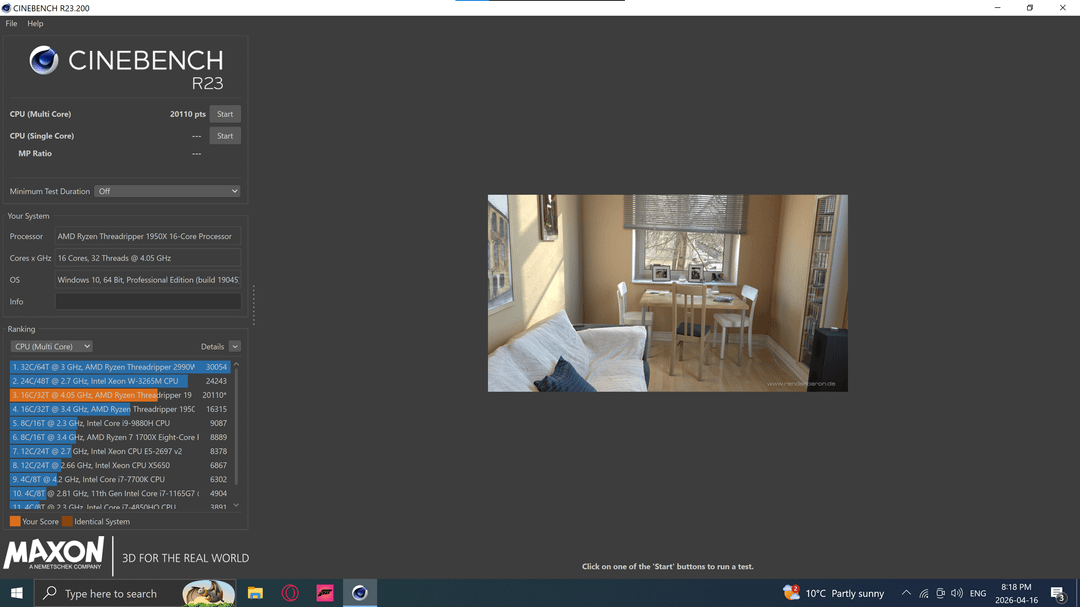This screenshot has width=1080, height=607.
Task: Open the Windows Start menu
Action: click(17, 593)
